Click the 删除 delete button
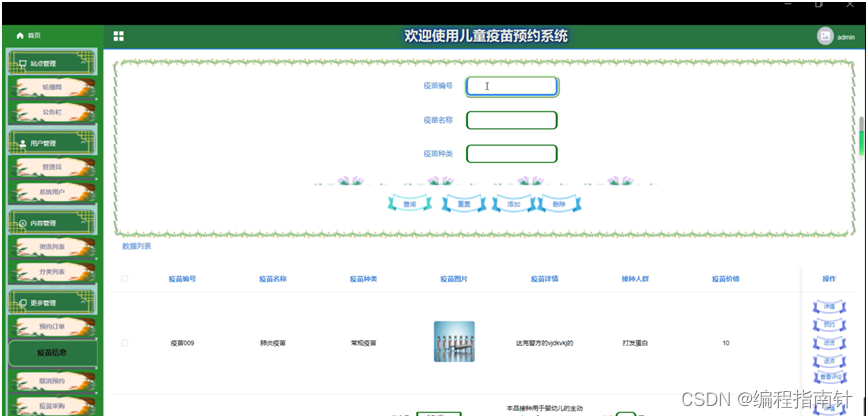This screenshot has height=418, width=868. [x=560, y=204]
